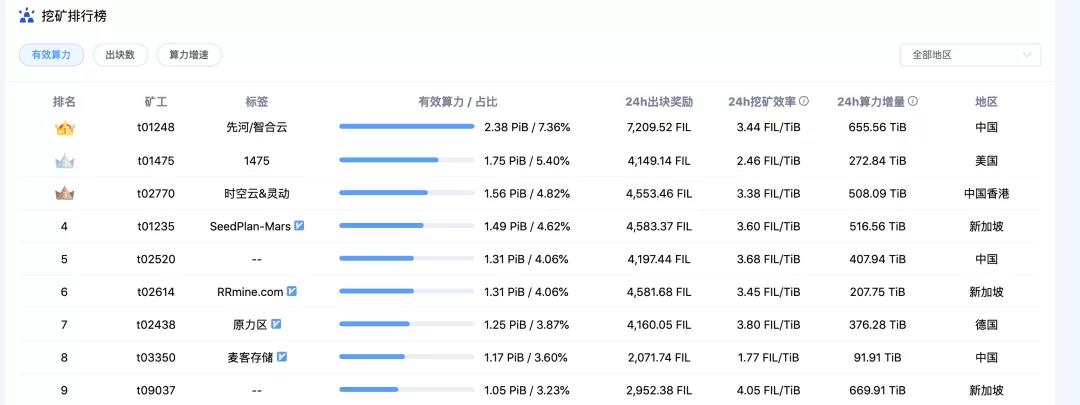Click the 2,071.74 FIL reward value
Screen dimensions: 1080x405
(x=658, y=357)
